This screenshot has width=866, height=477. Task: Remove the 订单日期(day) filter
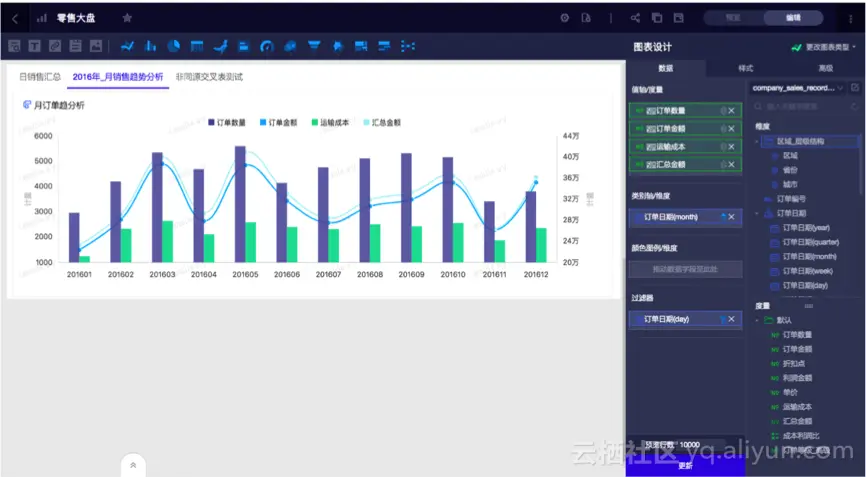pyautogui.click(x=731, y=319)
